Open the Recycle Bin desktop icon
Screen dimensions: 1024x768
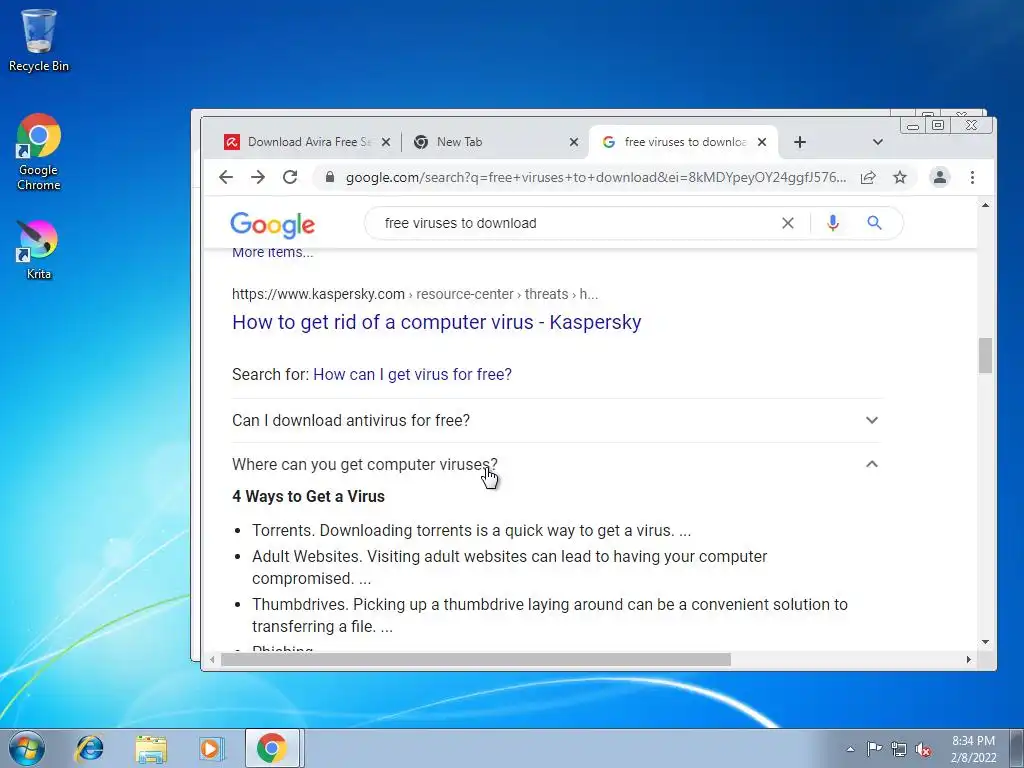(39, 40)
